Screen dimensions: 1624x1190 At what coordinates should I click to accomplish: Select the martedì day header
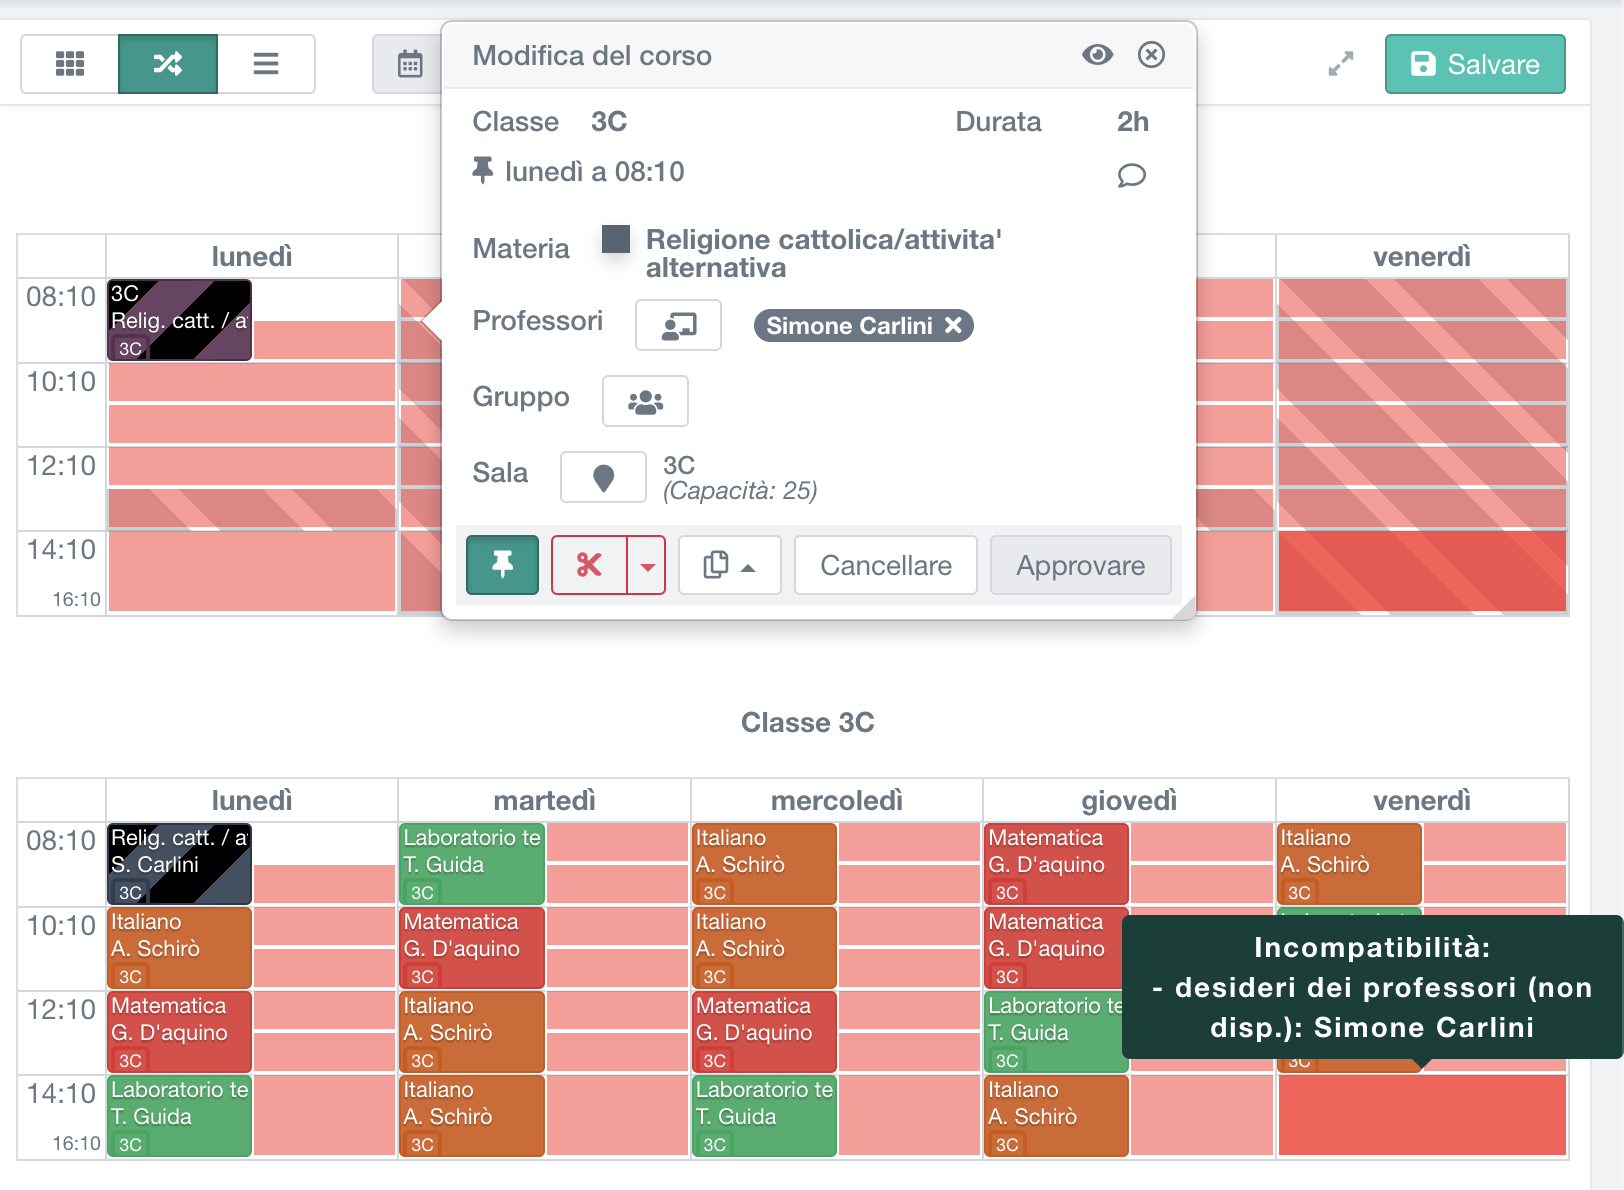click(x=544, y=800)
